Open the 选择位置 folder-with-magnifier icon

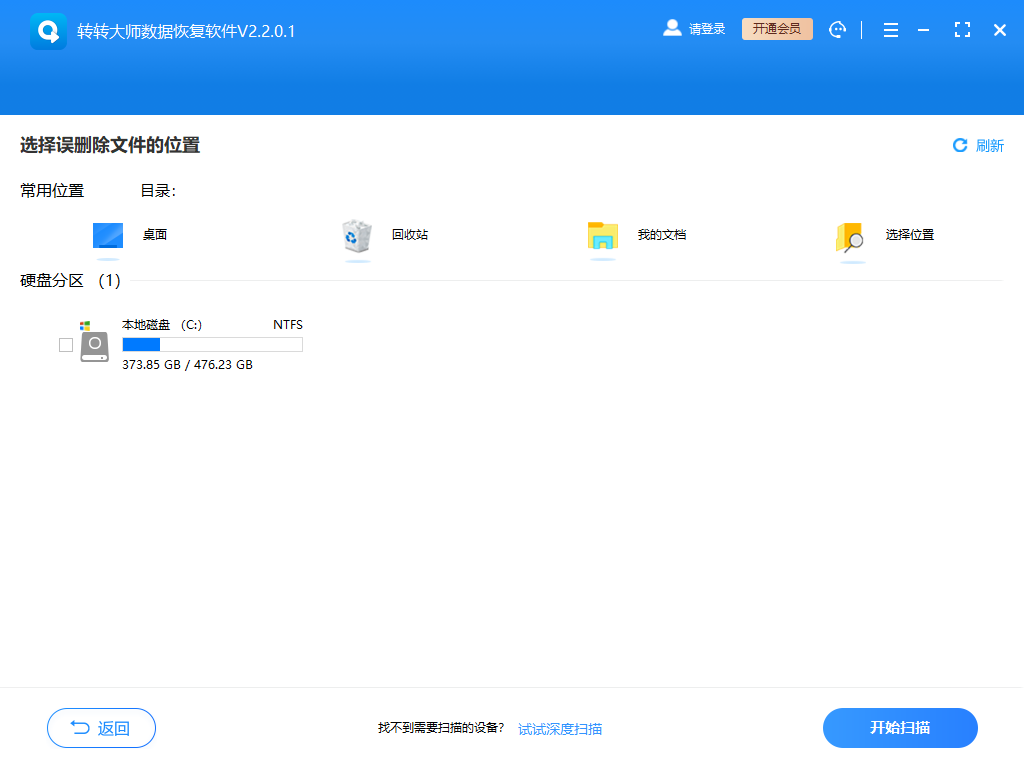pos(849,233)
